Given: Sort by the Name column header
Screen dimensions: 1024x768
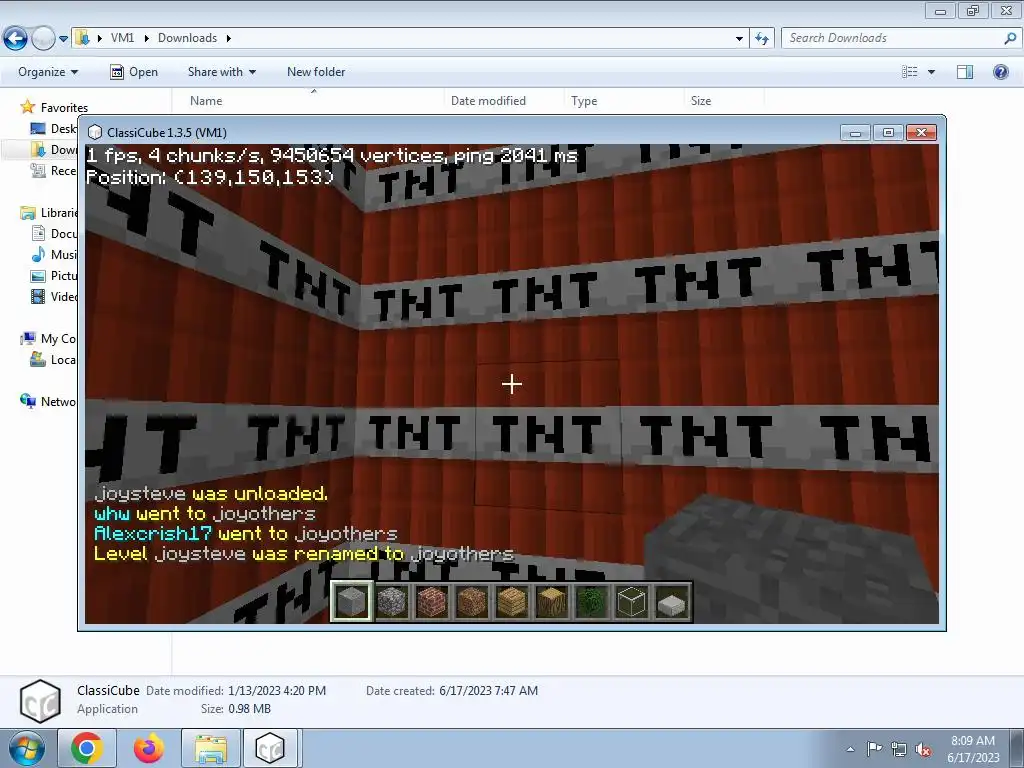Looking at the screenshot, I should tap(309, 101).
